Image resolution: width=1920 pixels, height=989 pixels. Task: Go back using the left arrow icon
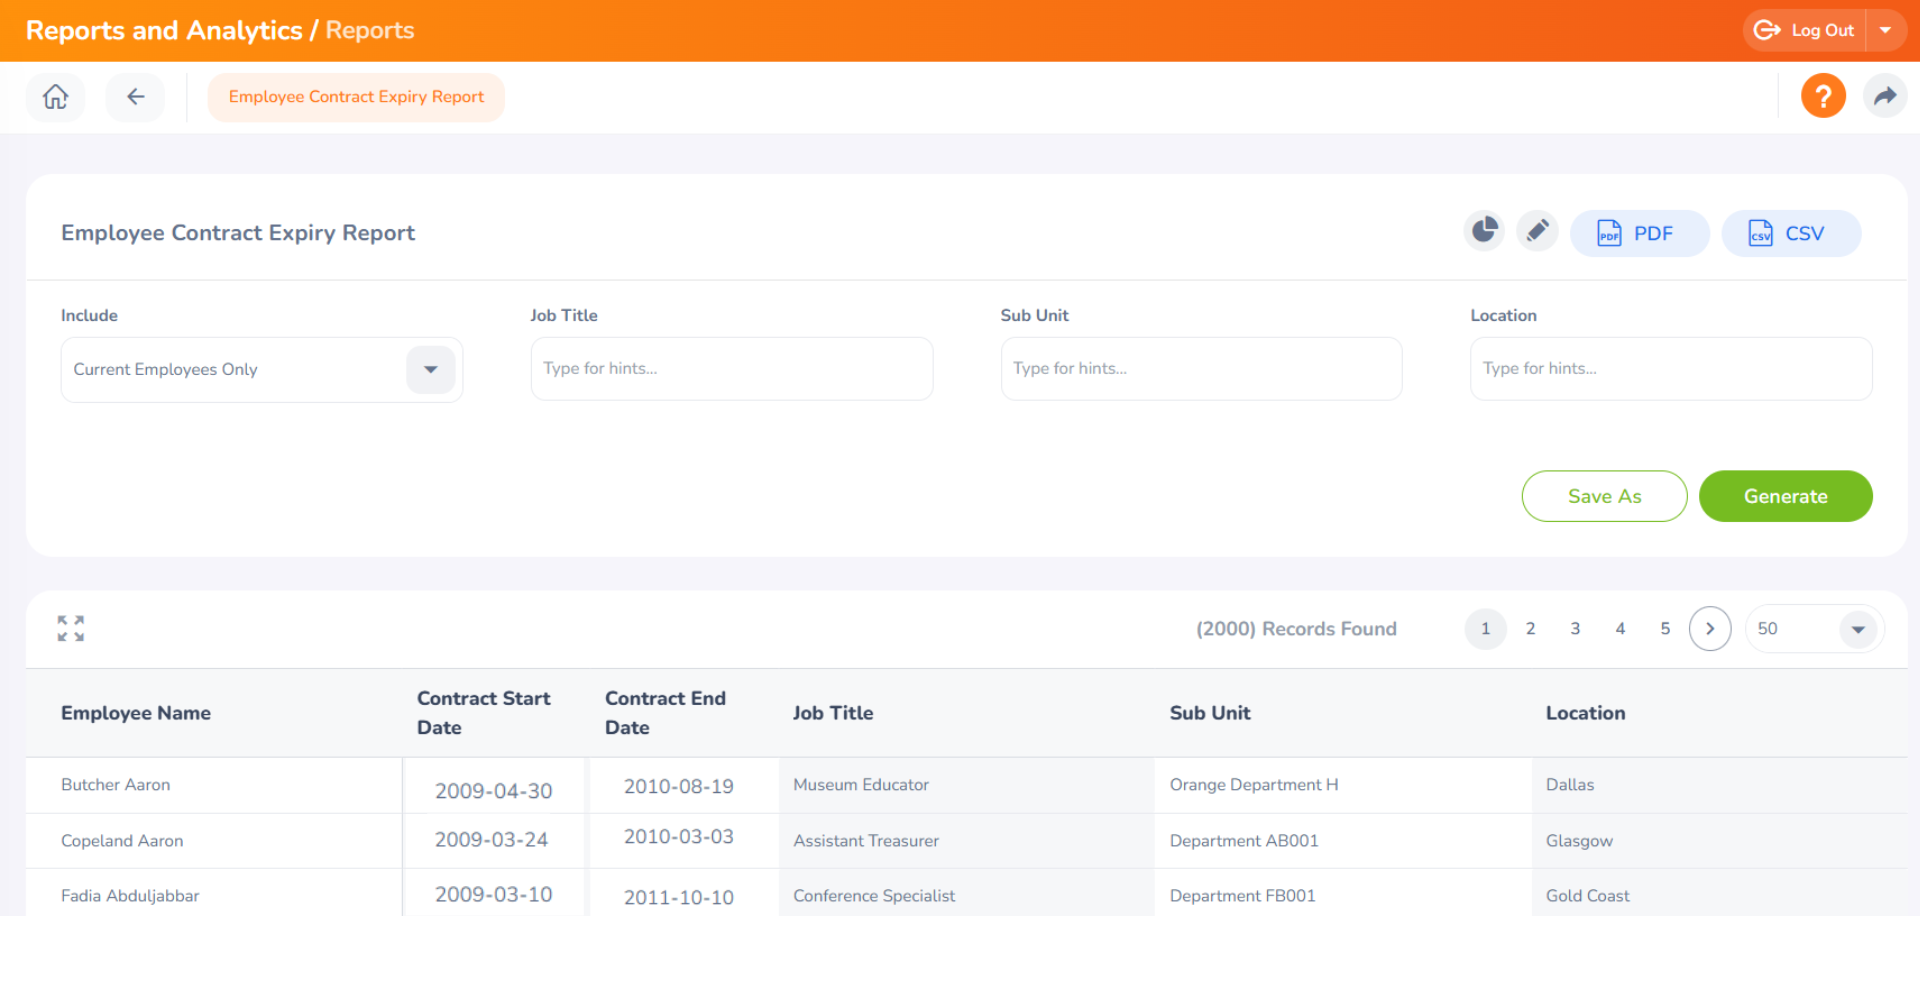[136, 97]
